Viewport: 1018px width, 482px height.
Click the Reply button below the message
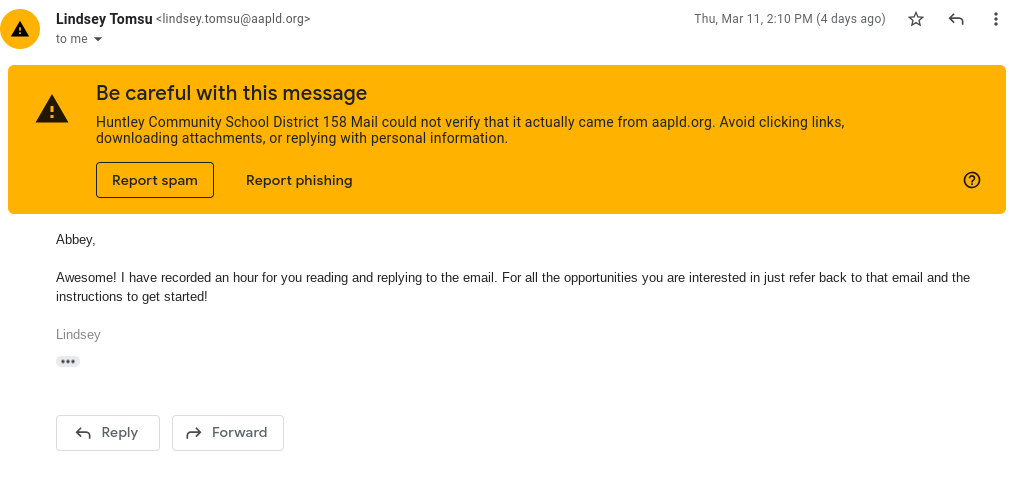click(108, 432)
